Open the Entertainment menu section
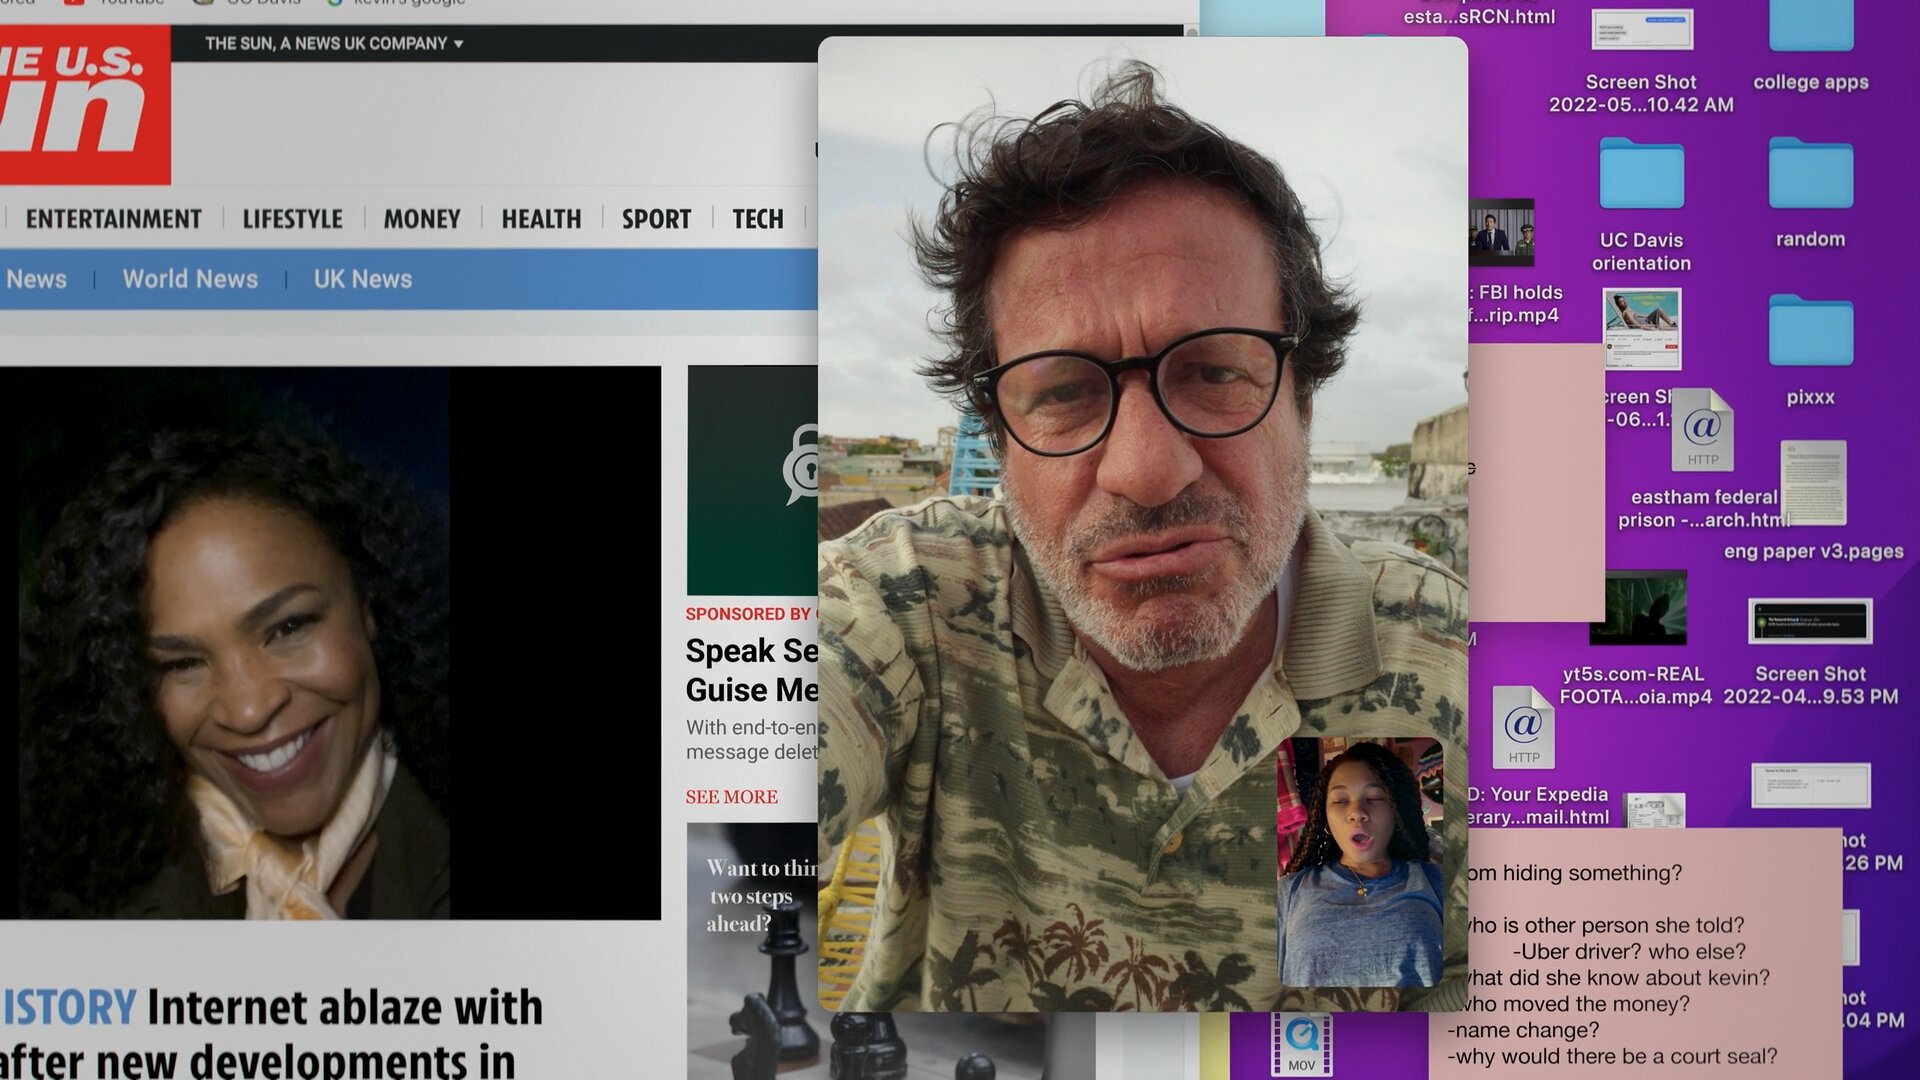The width and height of the screenshot is (1920, 1080). click(113, 219)
